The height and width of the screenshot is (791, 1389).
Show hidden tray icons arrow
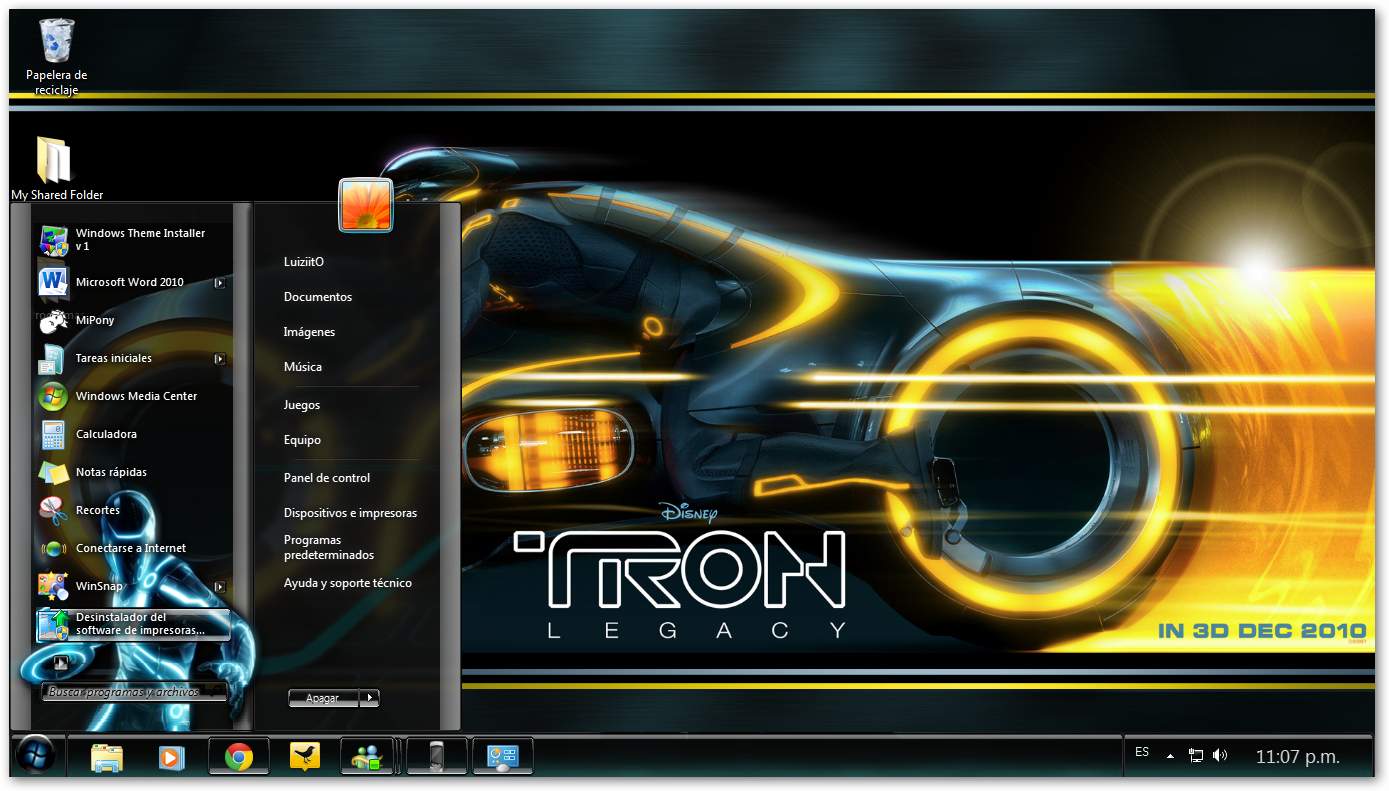[x=1170, y=756]
